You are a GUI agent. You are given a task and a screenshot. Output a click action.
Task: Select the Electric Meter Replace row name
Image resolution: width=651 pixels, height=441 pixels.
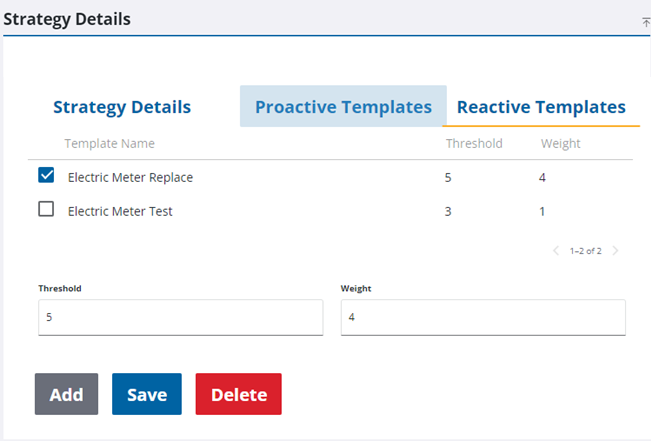click(x=130, y=178)
